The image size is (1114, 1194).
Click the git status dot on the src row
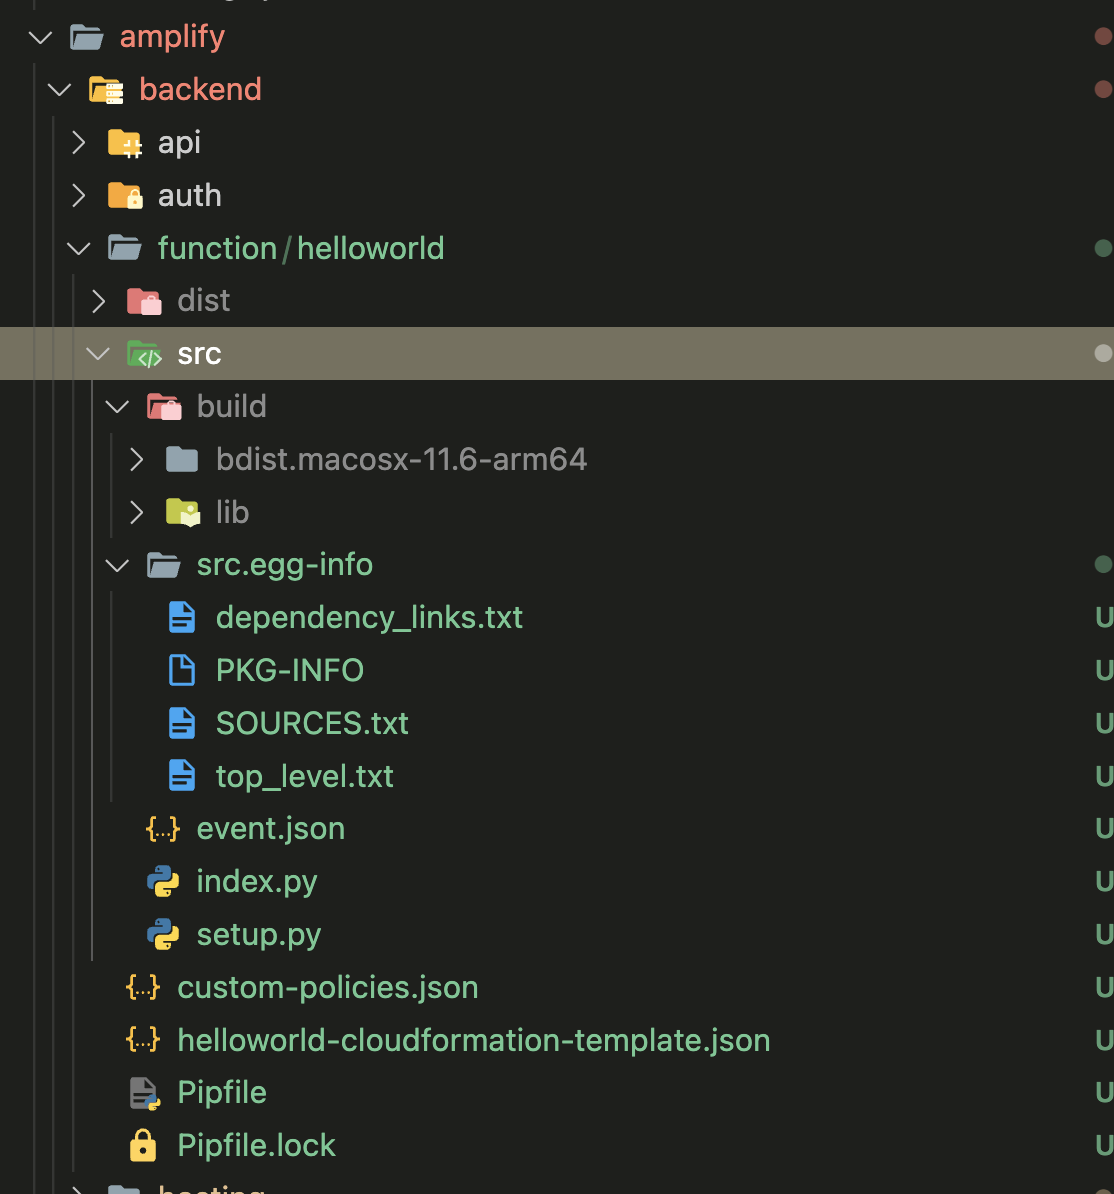click(1103, 353)
